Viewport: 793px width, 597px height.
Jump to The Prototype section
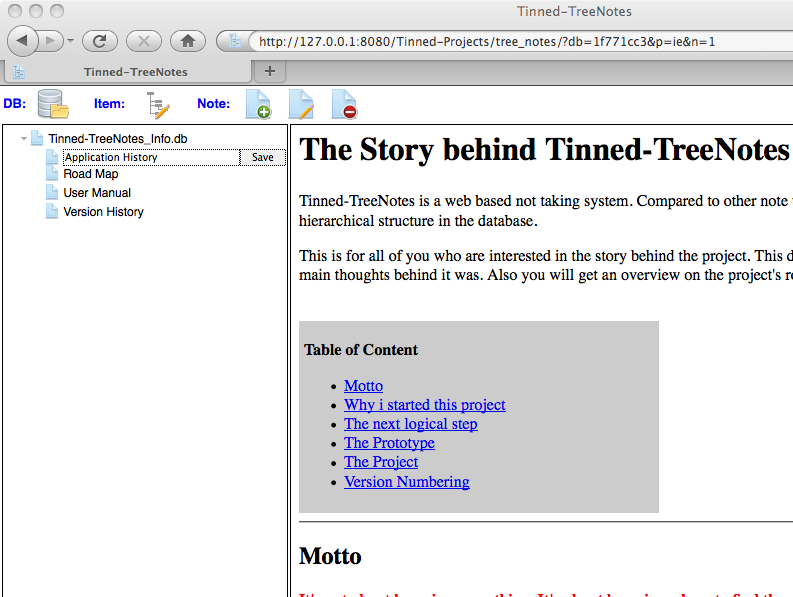pyautogui.click(x=389, y=443)
